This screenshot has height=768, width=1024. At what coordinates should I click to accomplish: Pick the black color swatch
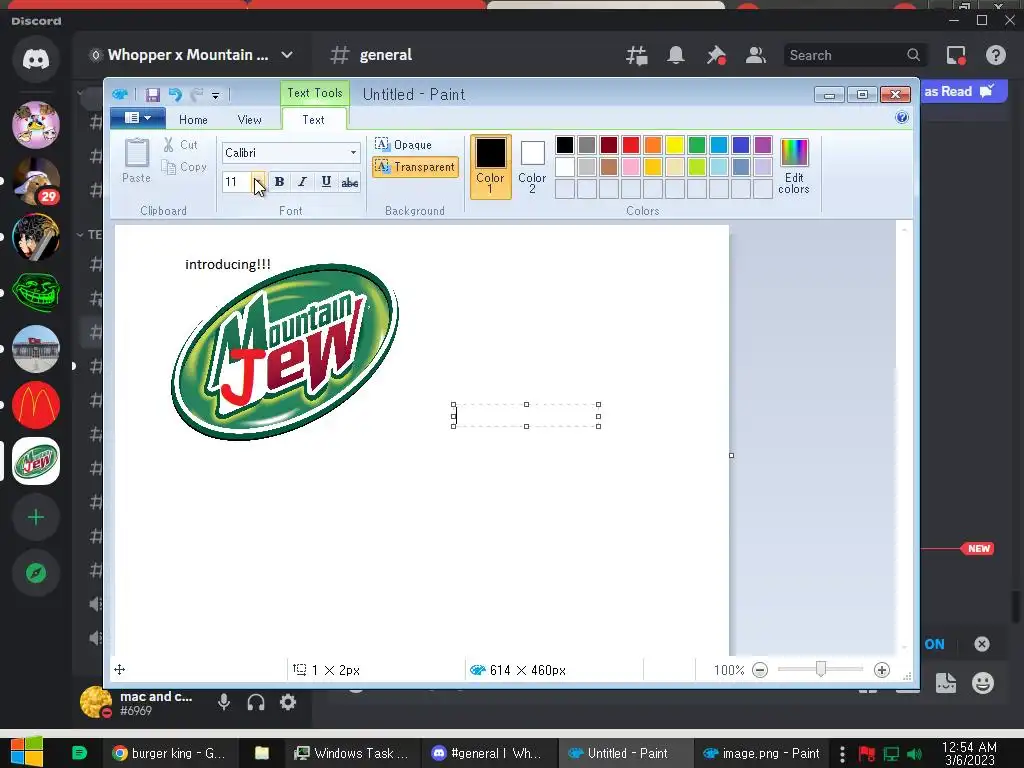(565, 145)
